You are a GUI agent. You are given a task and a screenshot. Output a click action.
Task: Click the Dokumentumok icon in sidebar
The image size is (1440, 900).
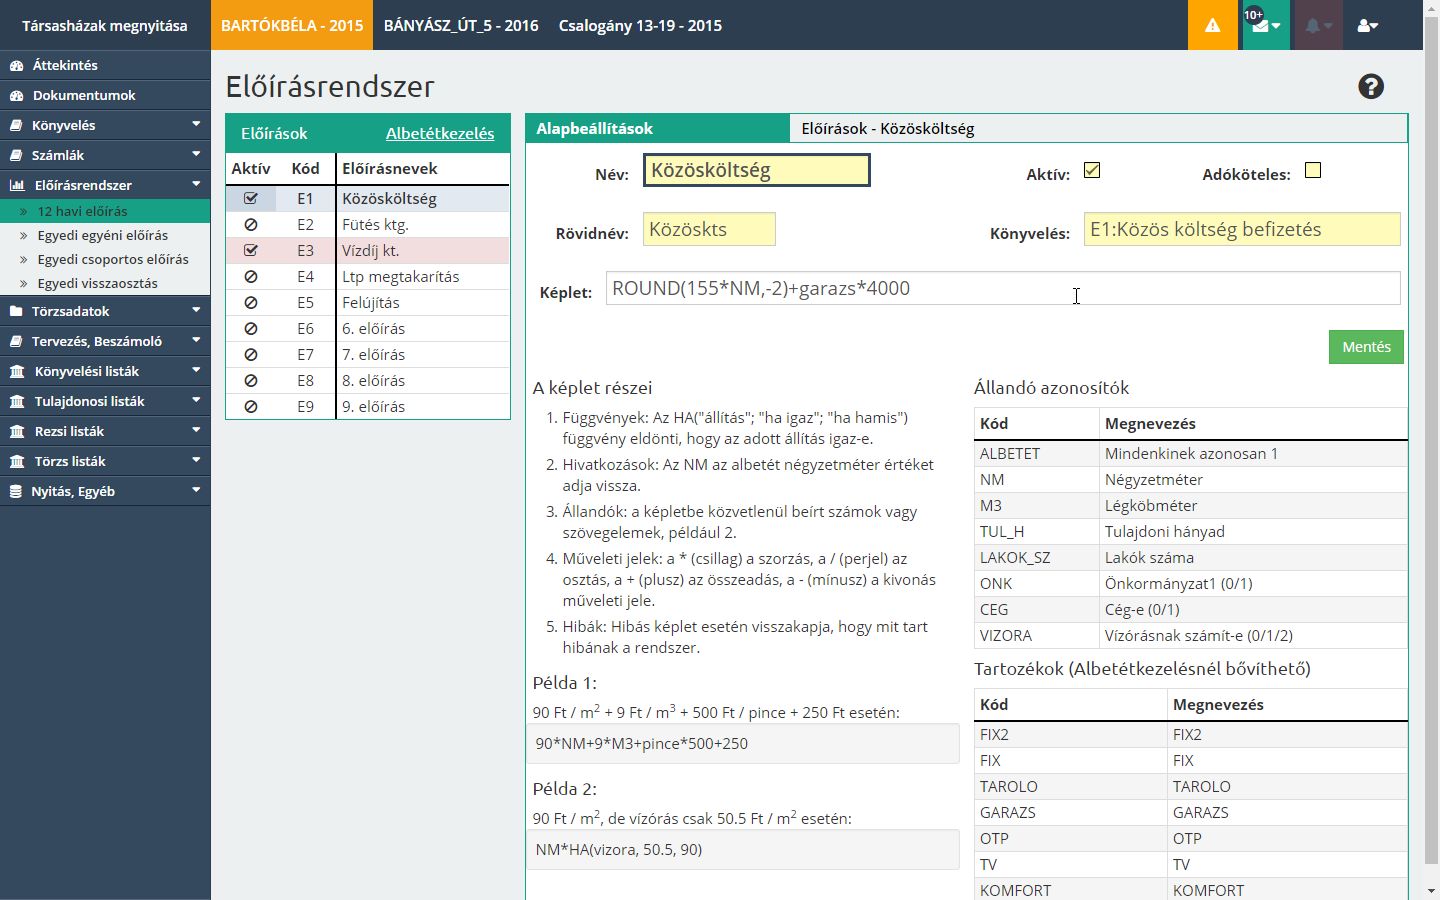16,95
